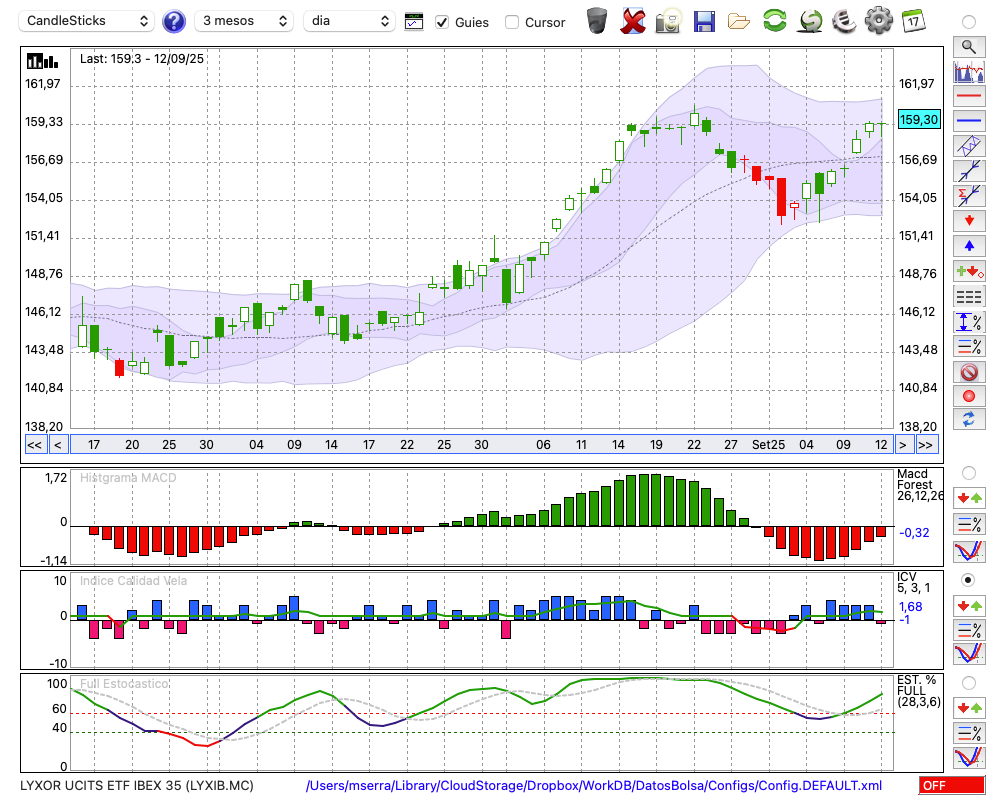This screenshot has width=1000, height=800.
Task: Click the blue -0,32 MACD value
Action: point(914,533)
